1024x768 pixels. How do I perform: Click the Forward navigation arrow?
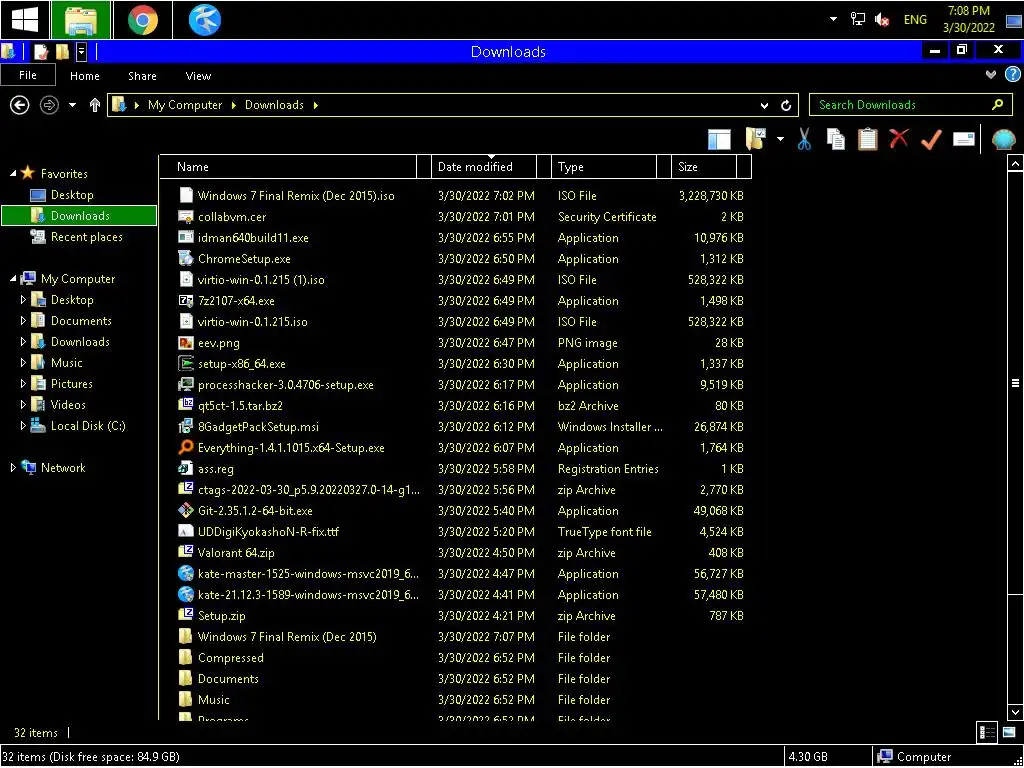pyautogui.click(x=49, y=104)
